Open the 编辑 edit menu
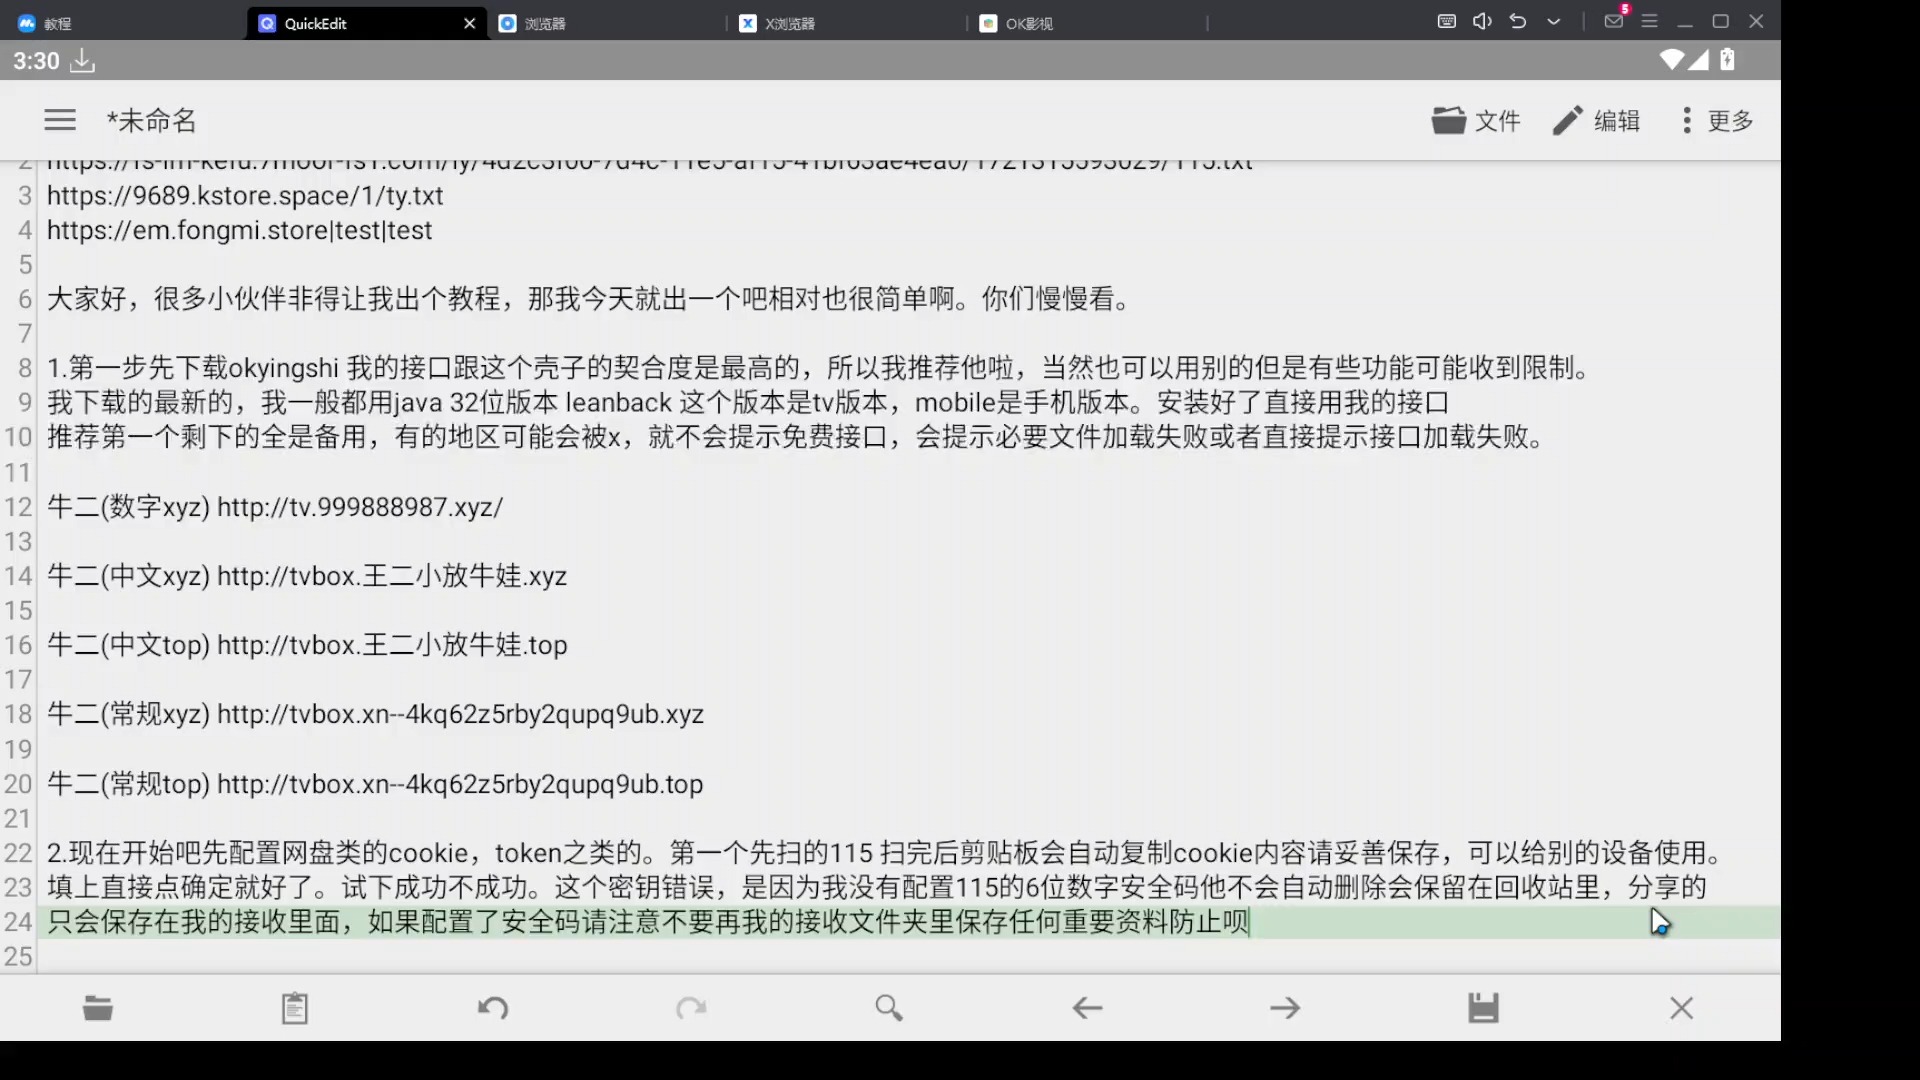This screenshot has height=1080, width=1920. click(1596, 121)
